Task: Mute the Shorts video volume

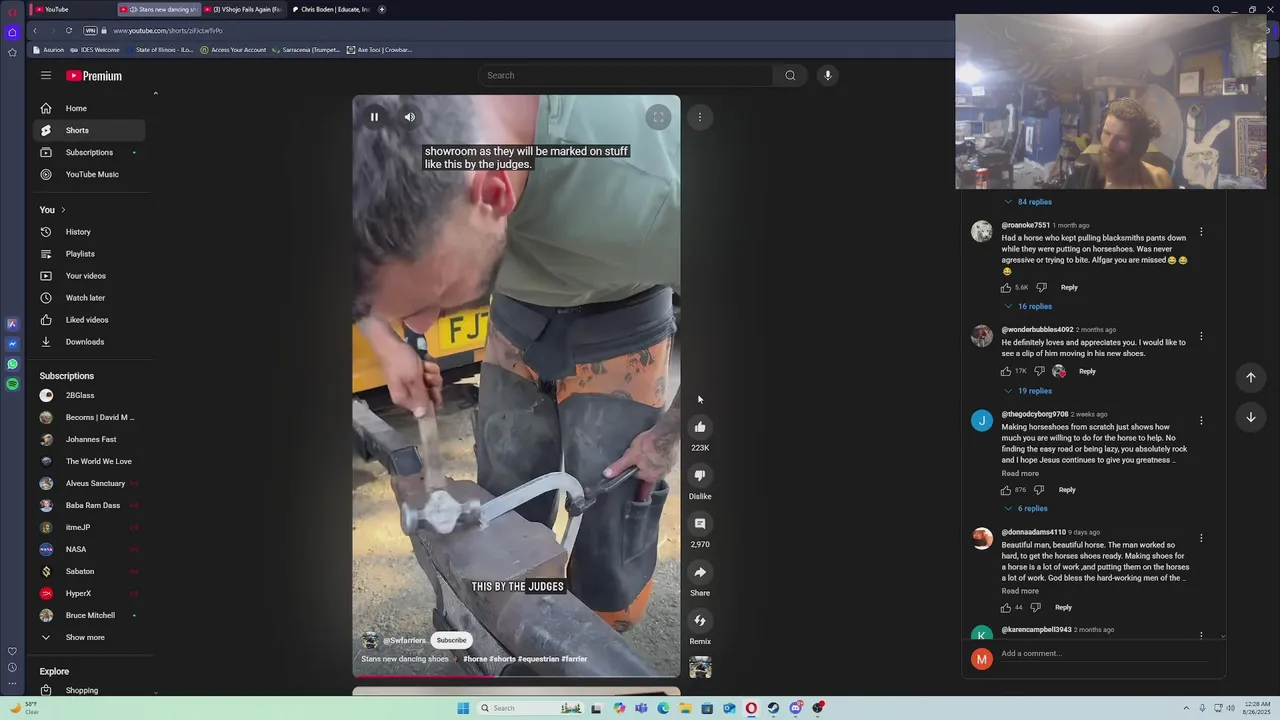Action: (409, 117)
